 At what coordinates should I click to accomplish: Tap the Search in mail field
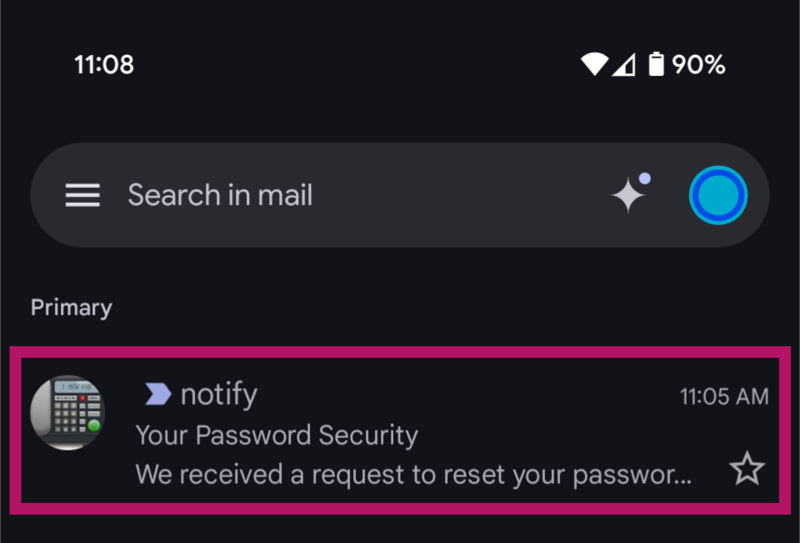(x=360, y=195)
